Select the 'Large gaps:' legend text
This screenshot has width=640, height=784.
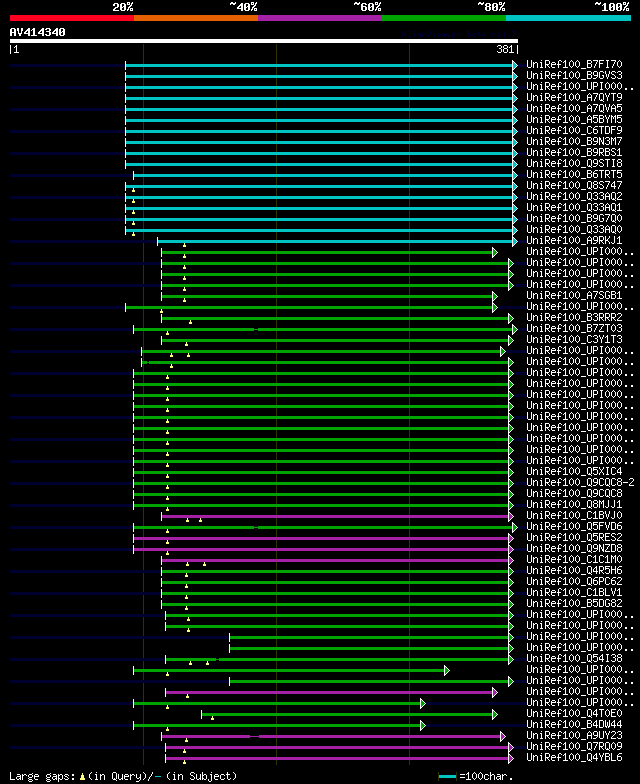[x=42, y=776]
